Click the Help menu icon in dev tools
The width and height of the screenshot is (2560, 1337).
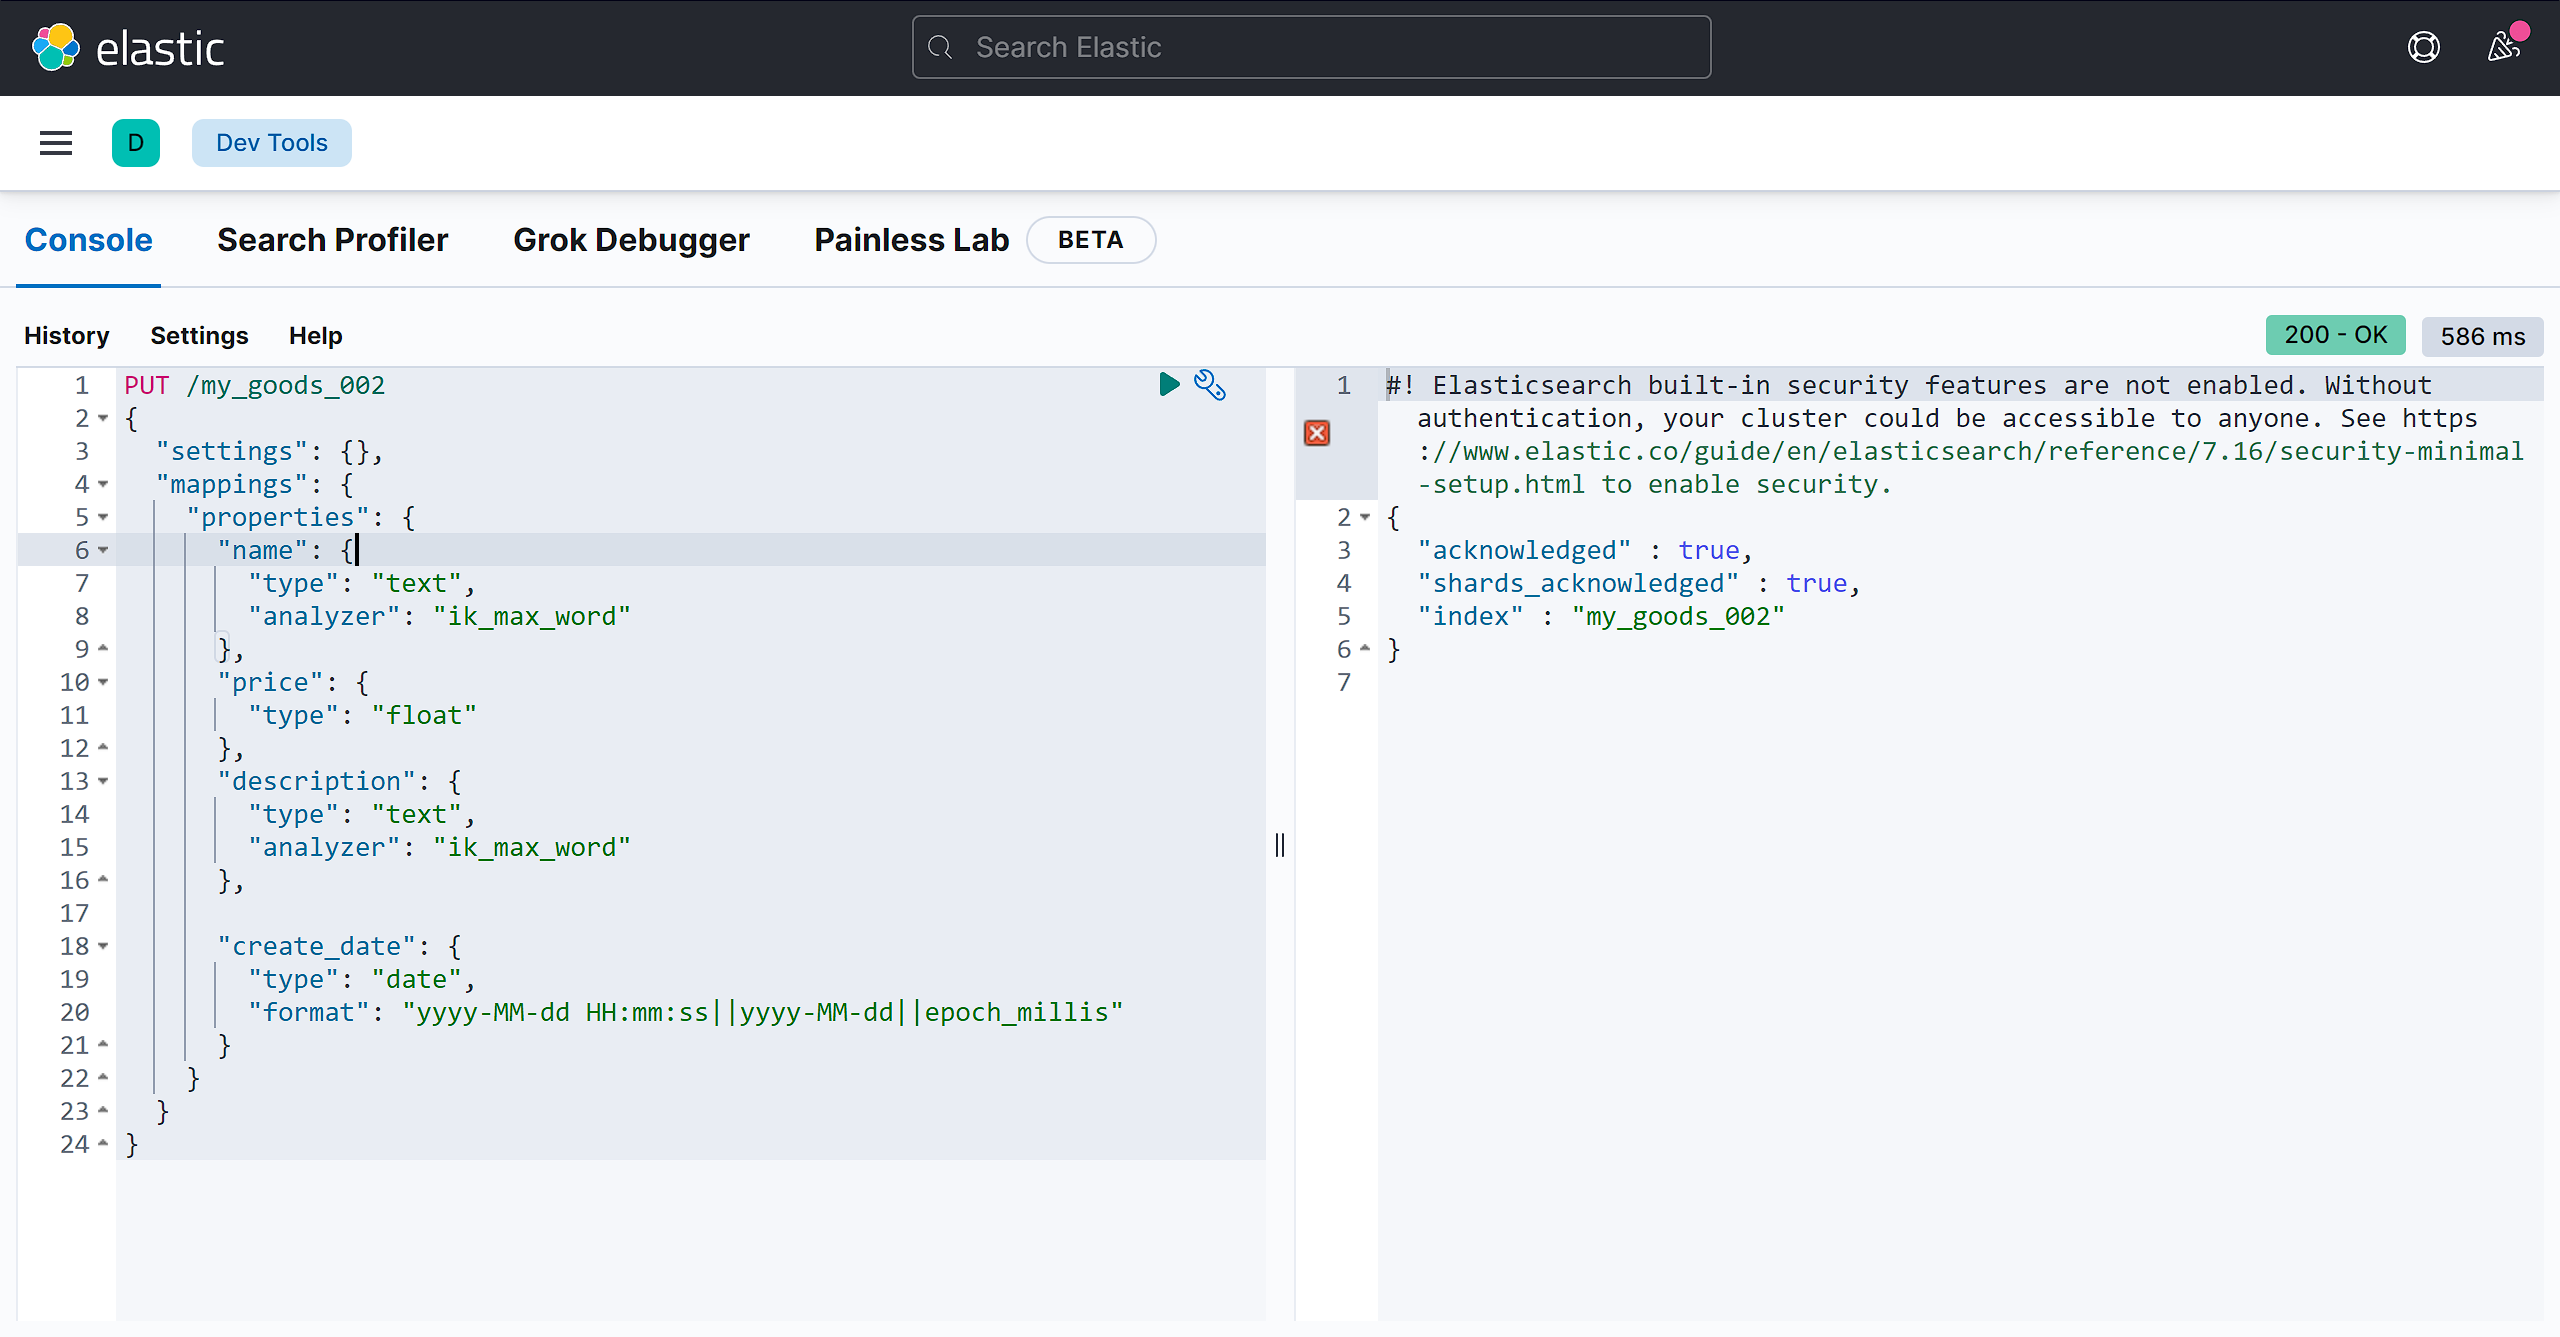(315, 335)
